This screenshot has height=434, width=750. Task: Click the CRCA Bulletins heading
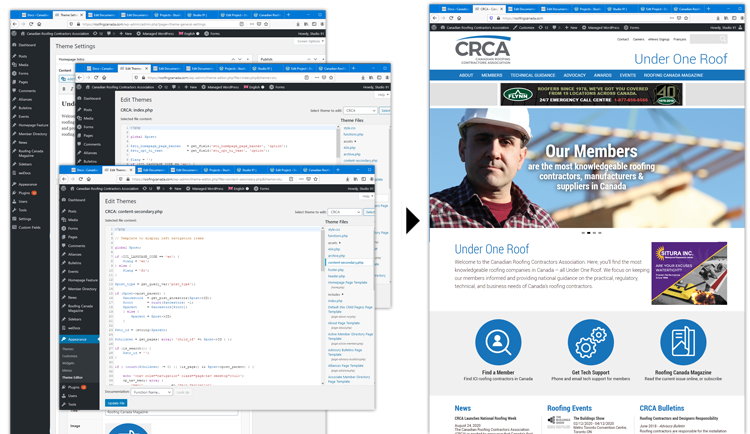tap(662, 408)
